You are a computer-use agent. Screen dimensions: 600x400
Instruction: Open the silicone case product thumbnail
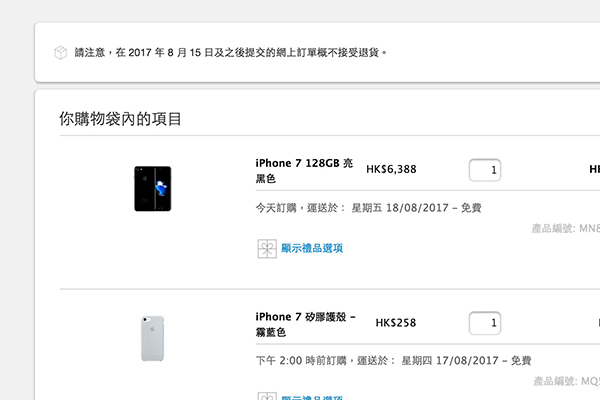152,338
